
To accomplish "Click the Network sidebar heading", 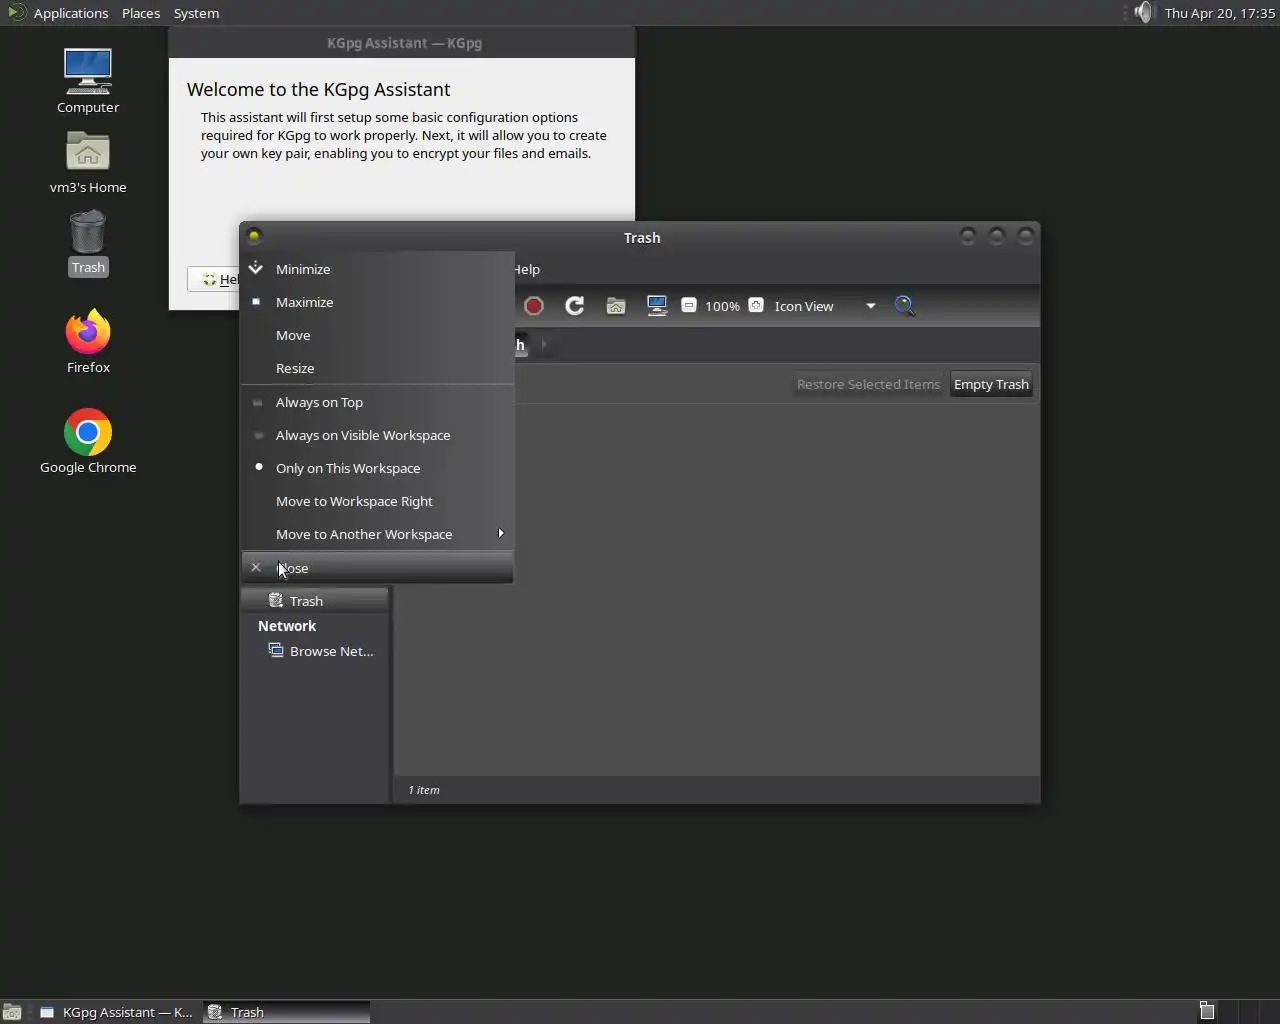I will click(287, 626).
